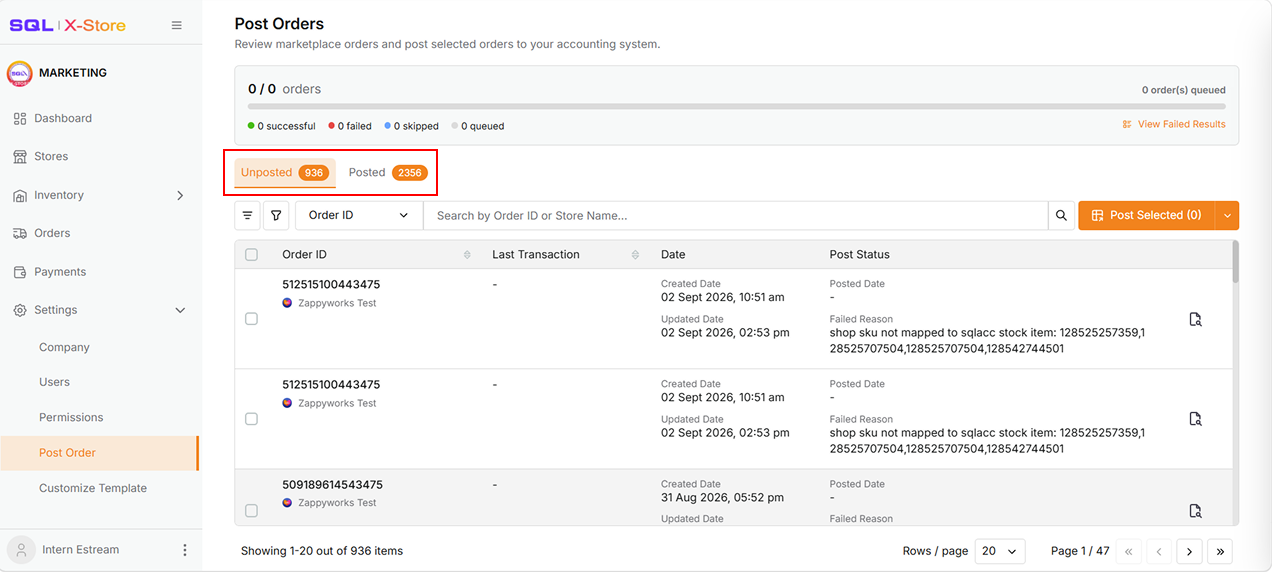This screenshot has width=1272, height=572.
Task: Click the search magnifier button
Action: [x=1062, y=215]
